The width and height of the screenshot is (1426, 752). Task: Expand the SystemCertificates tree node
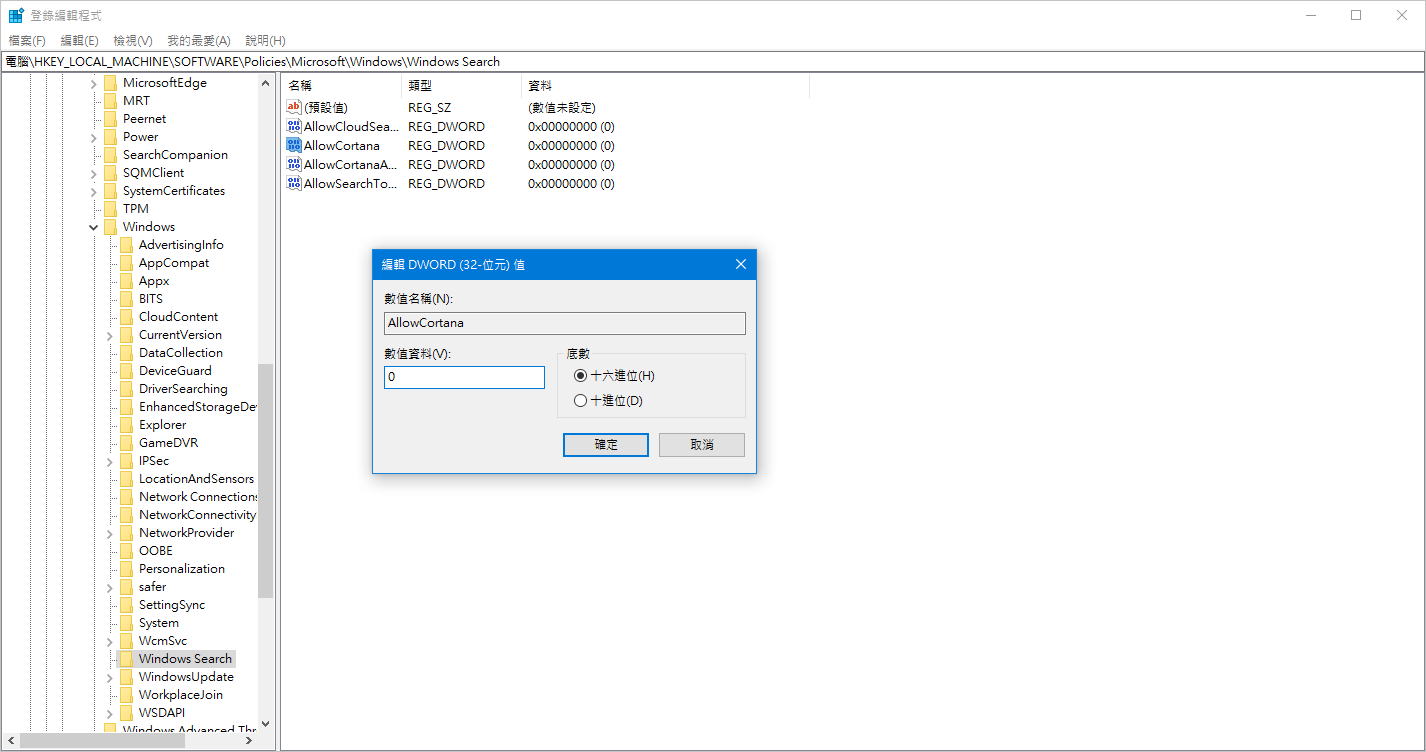pos(94,191)
